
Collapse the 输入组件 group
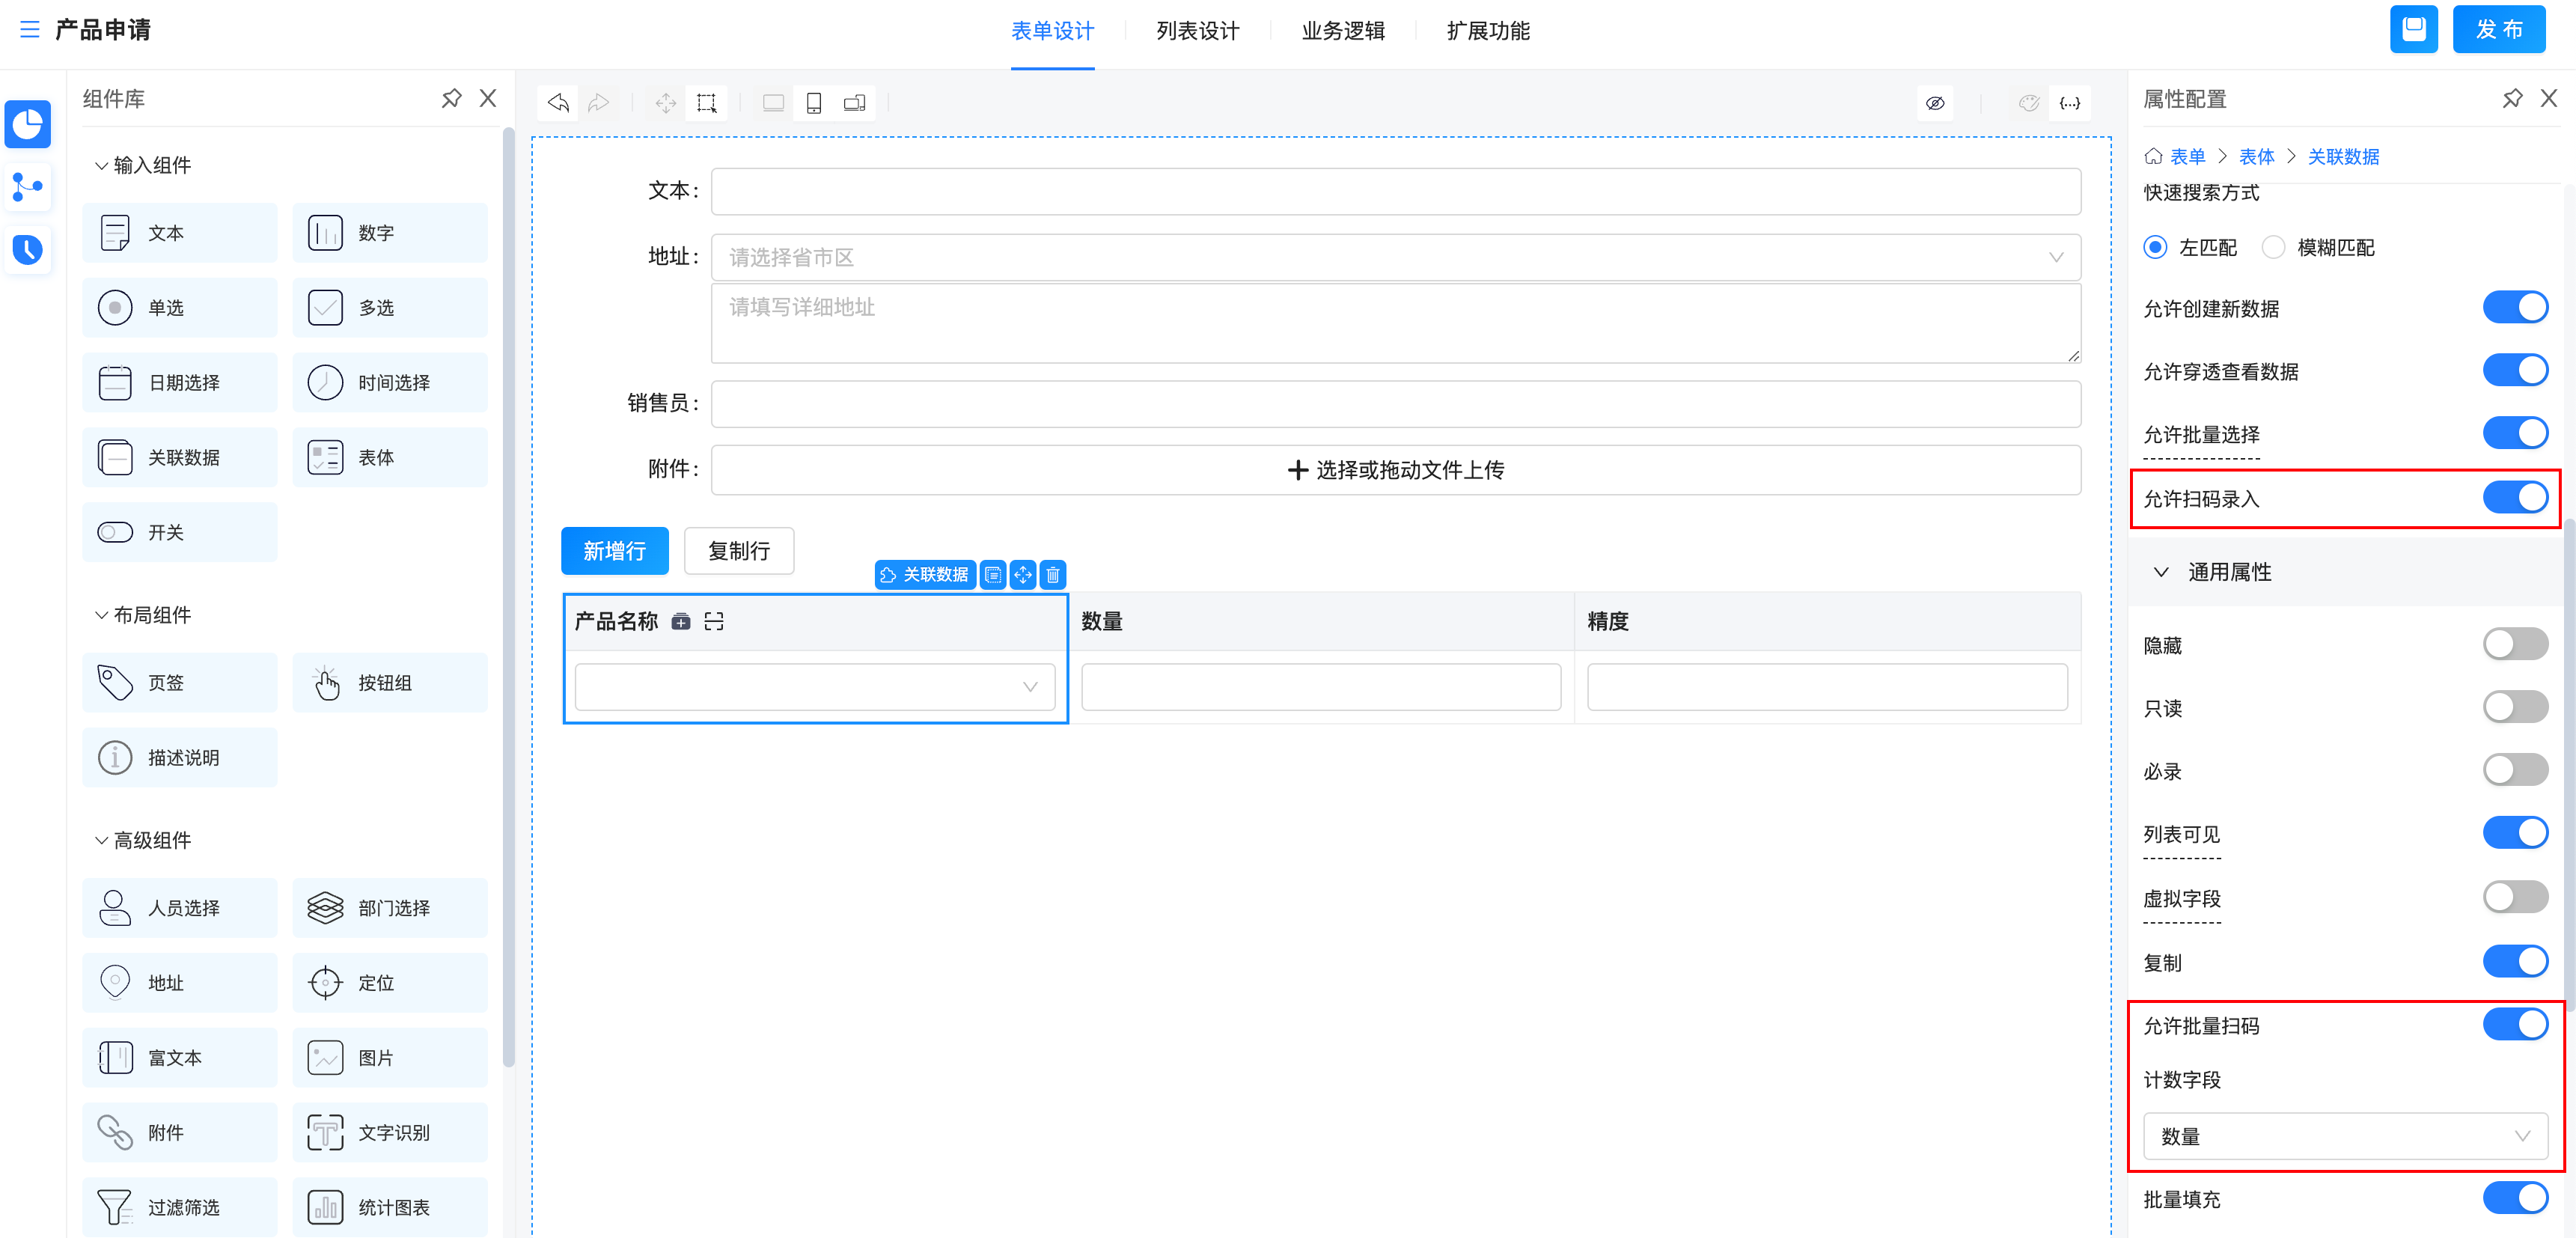(101, 165)
